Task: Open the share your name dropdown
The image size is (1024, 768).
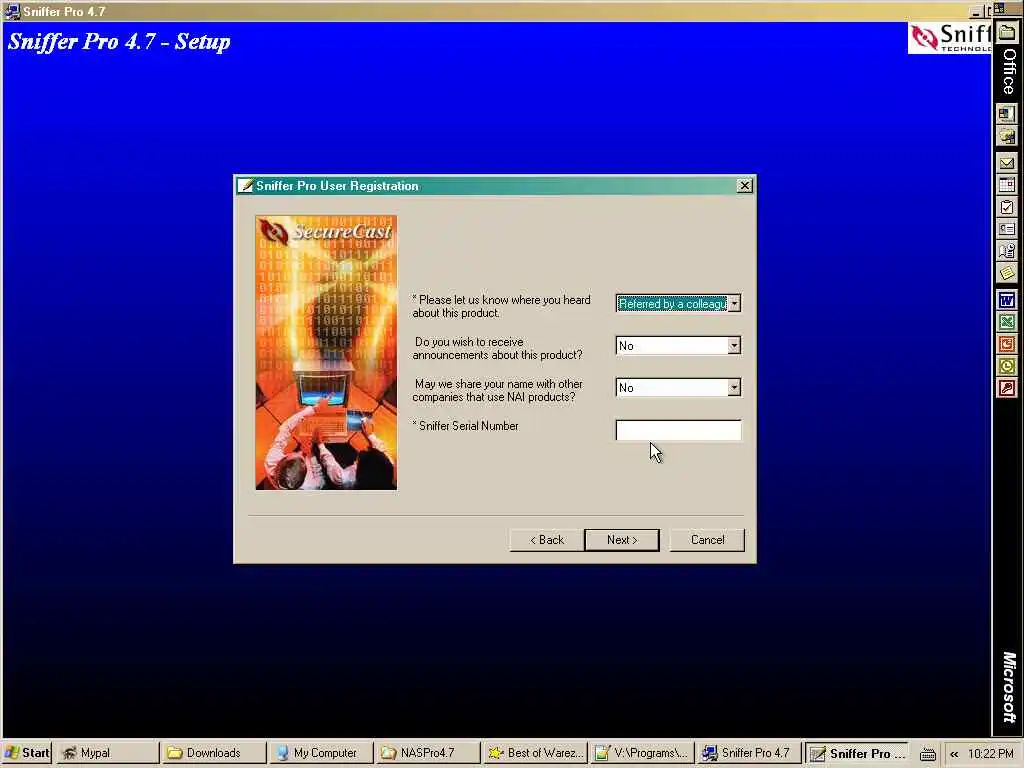Action: pos(734,387)
